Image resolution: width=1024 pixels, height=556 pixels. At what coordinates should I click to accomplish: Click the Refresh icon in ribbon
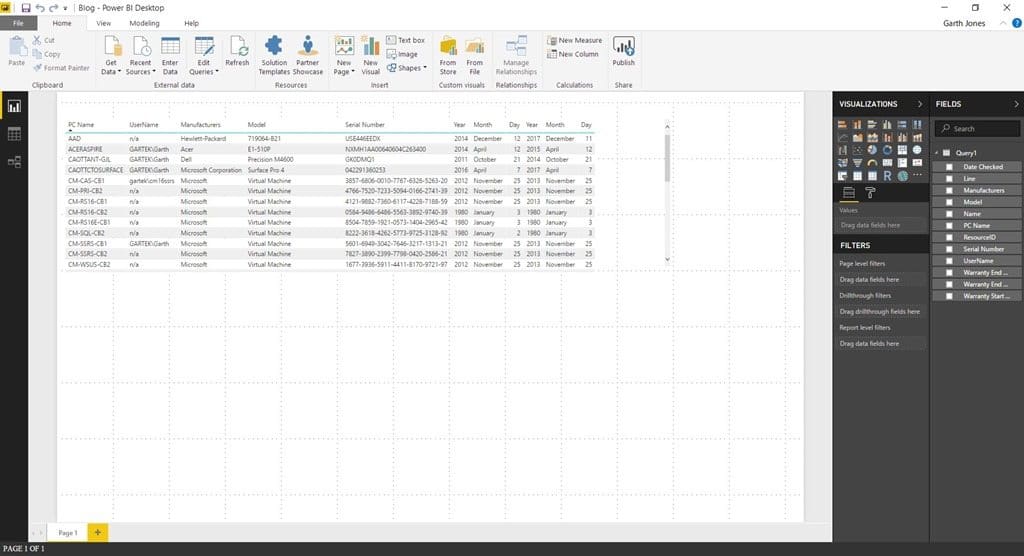tap(237, 51)
